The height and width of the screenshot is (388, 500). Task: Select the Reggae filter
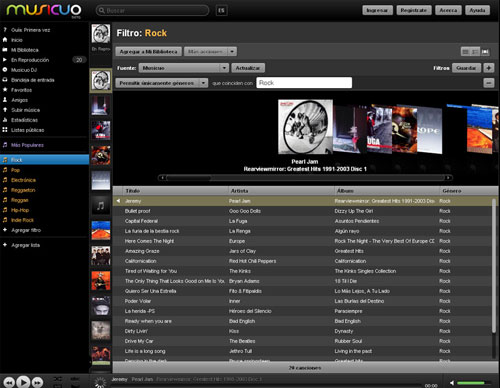20,200
